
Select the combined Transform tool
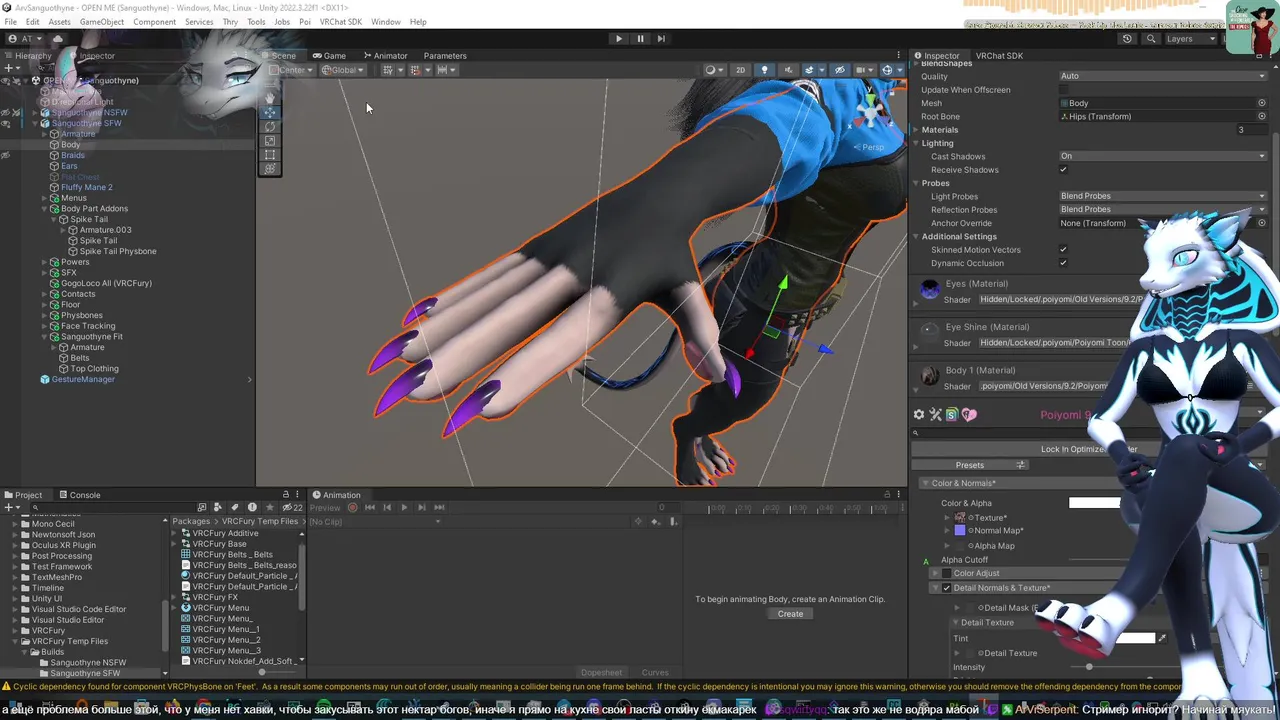point(269,169)
